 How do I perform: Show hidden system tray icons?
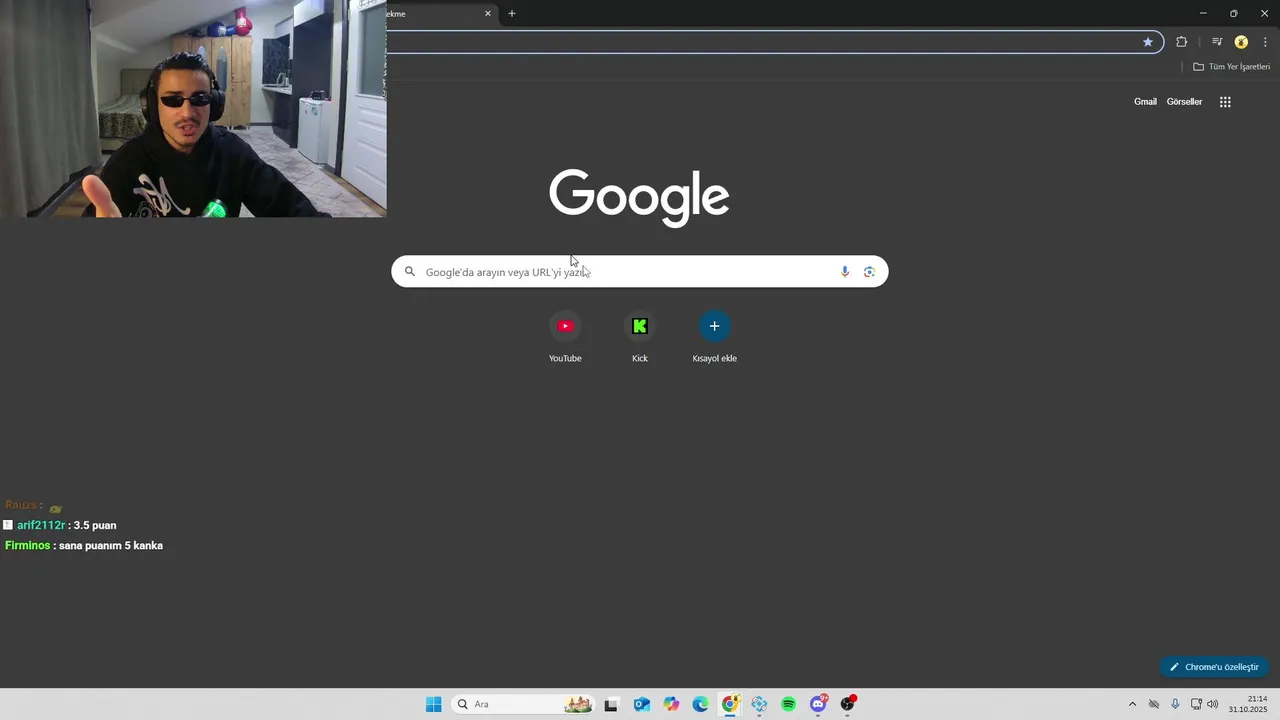pos(1132,704)
